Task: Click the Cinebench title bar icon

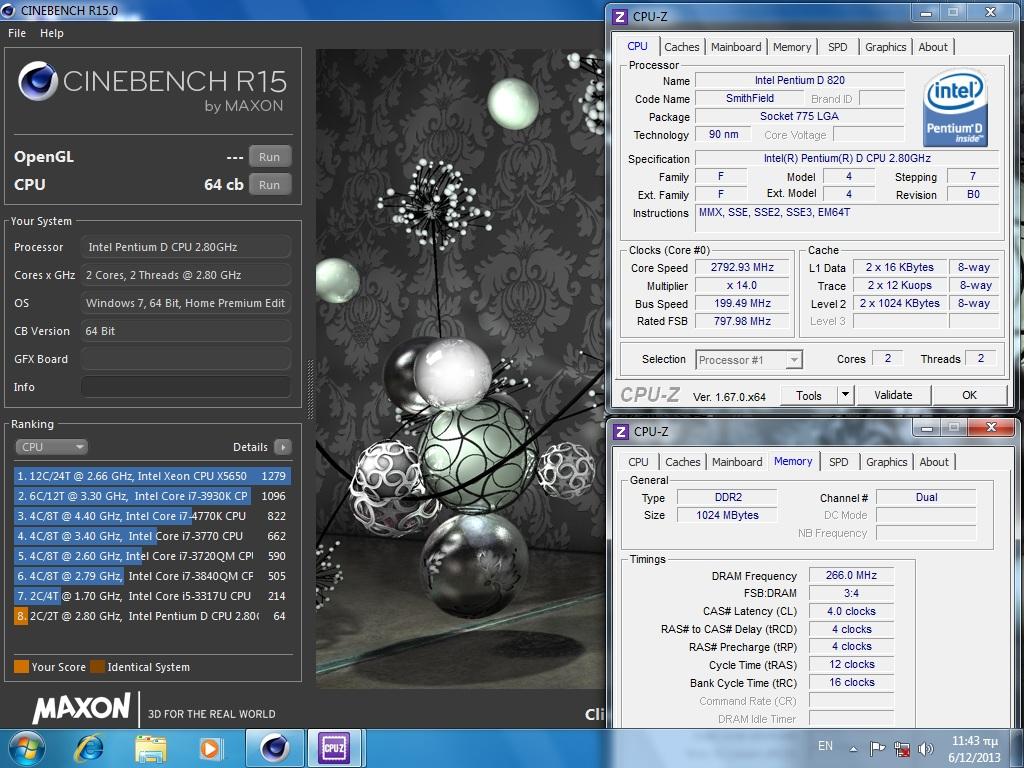Action: click(x=8, y=10)
